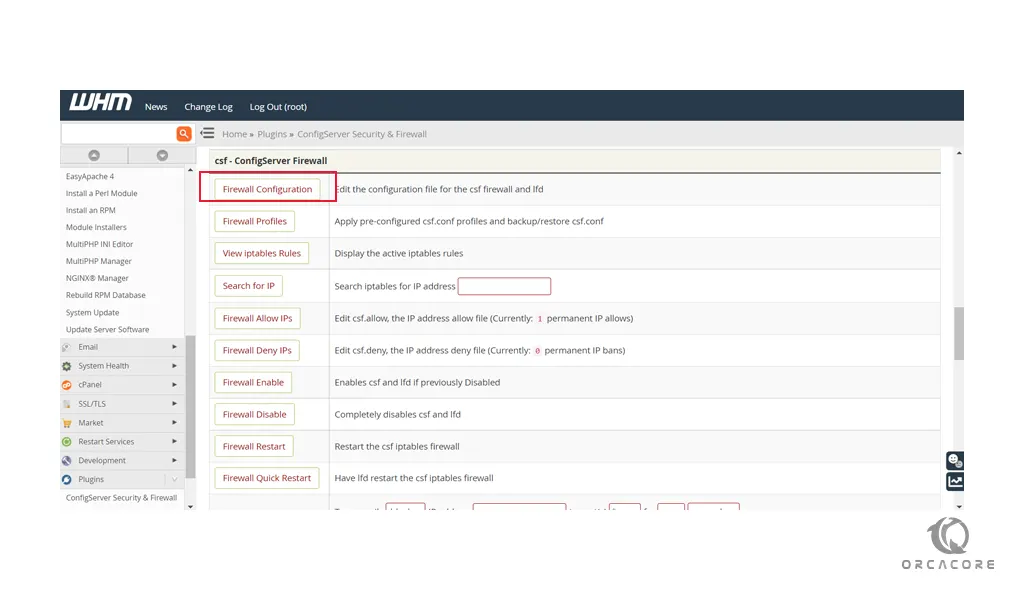Open Change Log in the top bar
1024x600 pixels.
coord(208,107)
